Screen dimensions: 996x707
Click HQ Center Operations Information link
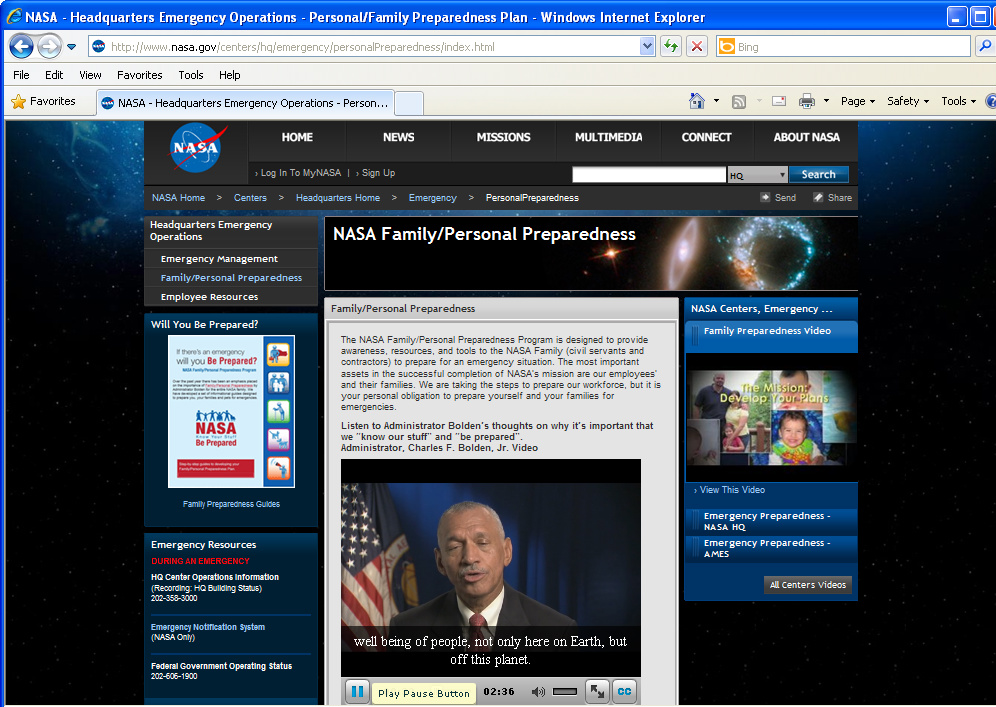[x=215, y=577]
